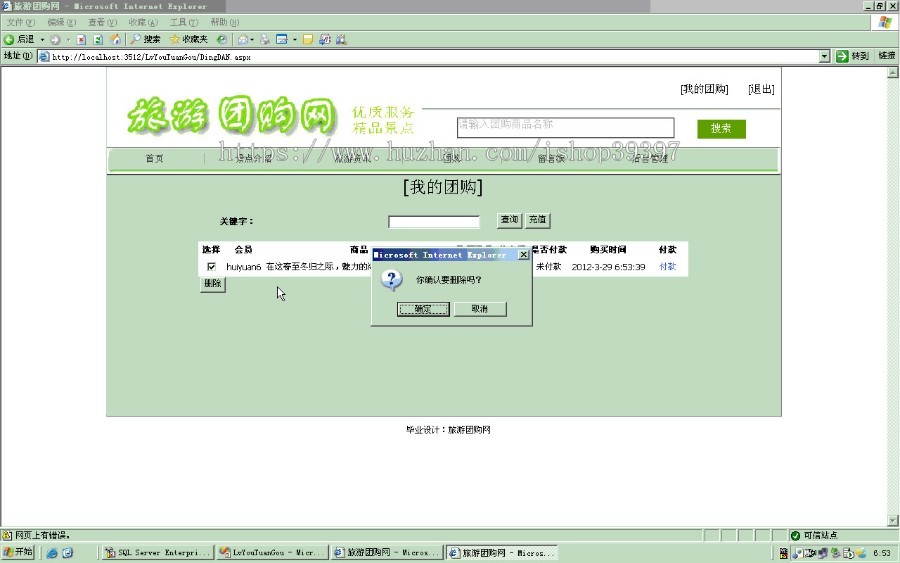Open the View (查看) menu
The width and height of the screenshot is (900, 563).
tap(102, 22)
